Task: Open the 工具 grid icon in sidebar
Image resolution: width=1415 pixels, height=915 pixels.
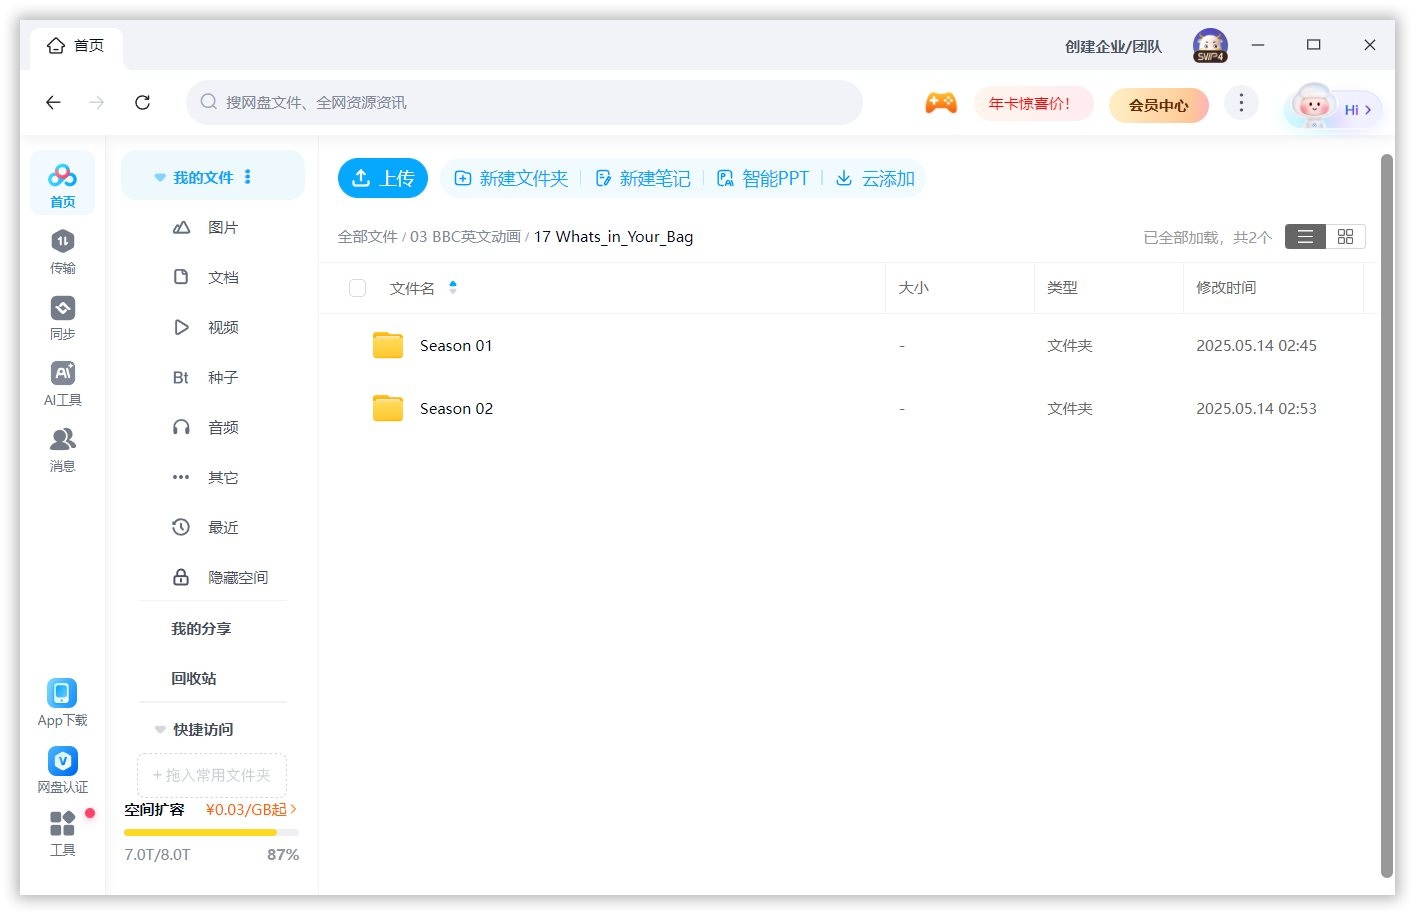Action: (62, 824)
